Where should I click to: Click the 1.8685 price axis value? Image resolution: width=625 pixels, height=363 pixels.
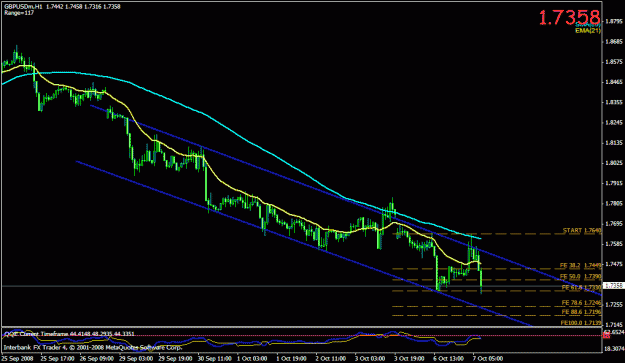point(614,41)
